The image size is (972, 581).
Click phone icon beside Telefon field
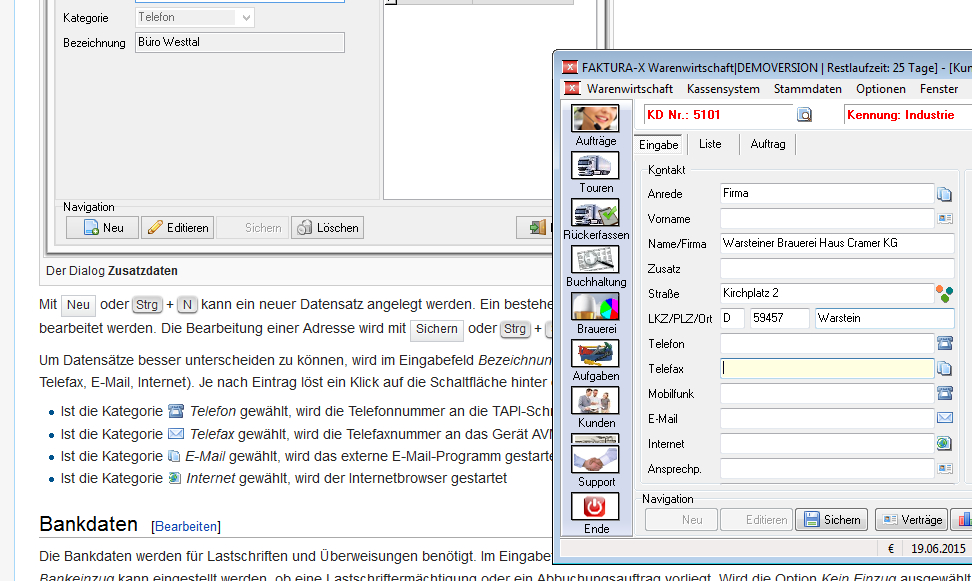click(x=945, y=343)
